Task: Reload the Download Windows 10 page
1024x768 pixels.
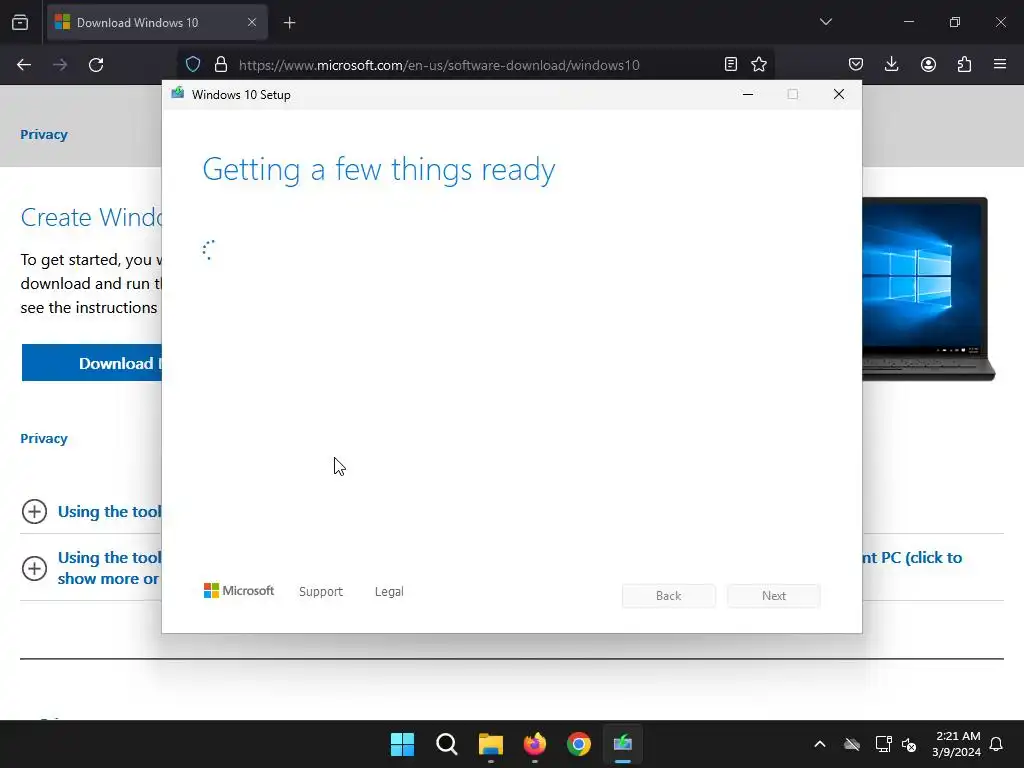Action: point(96,65)
